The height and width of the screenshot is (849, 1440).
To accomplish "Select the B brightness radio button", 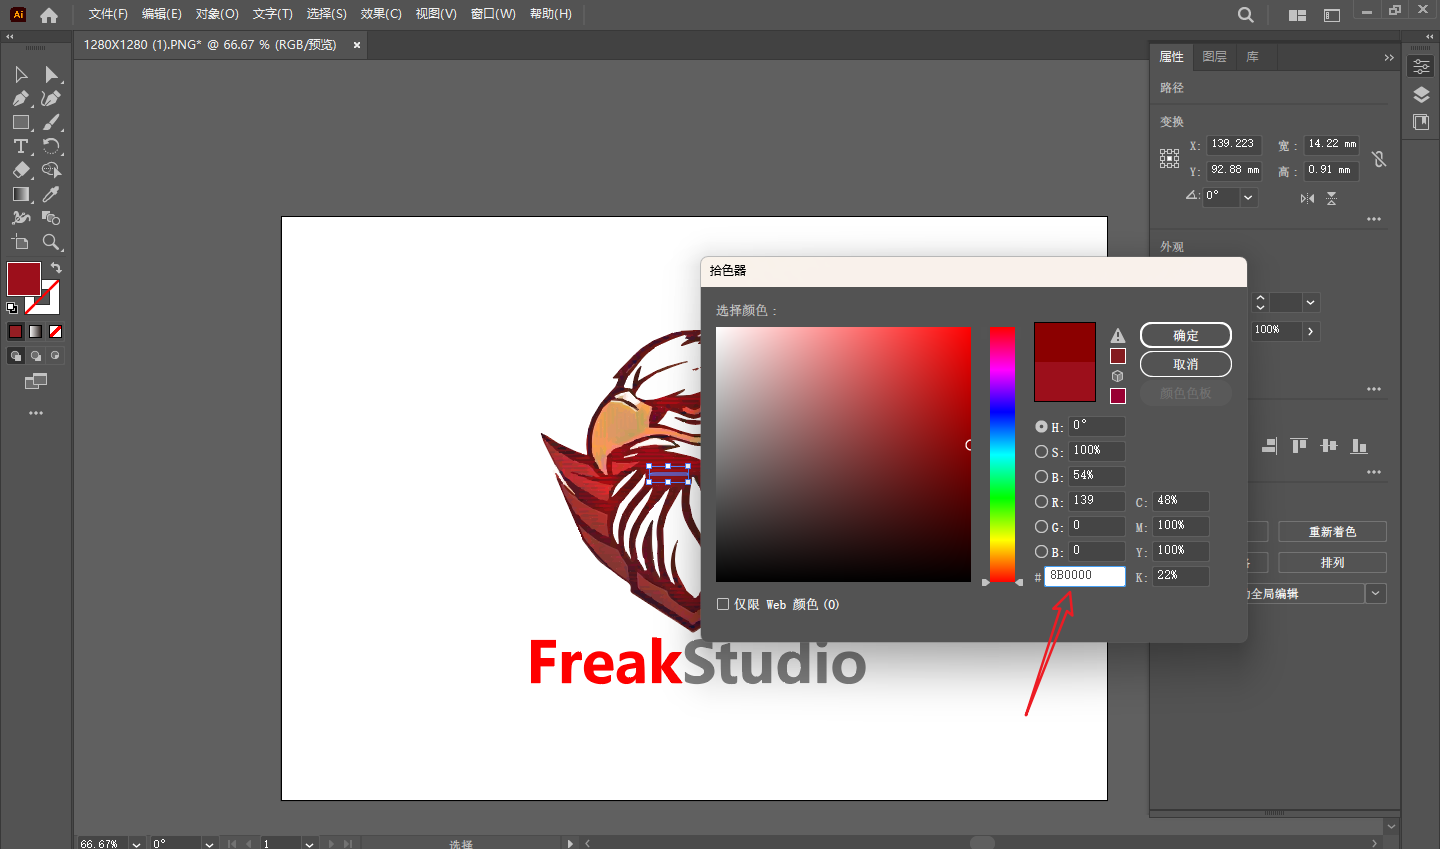I will [x=1041, y=476].
